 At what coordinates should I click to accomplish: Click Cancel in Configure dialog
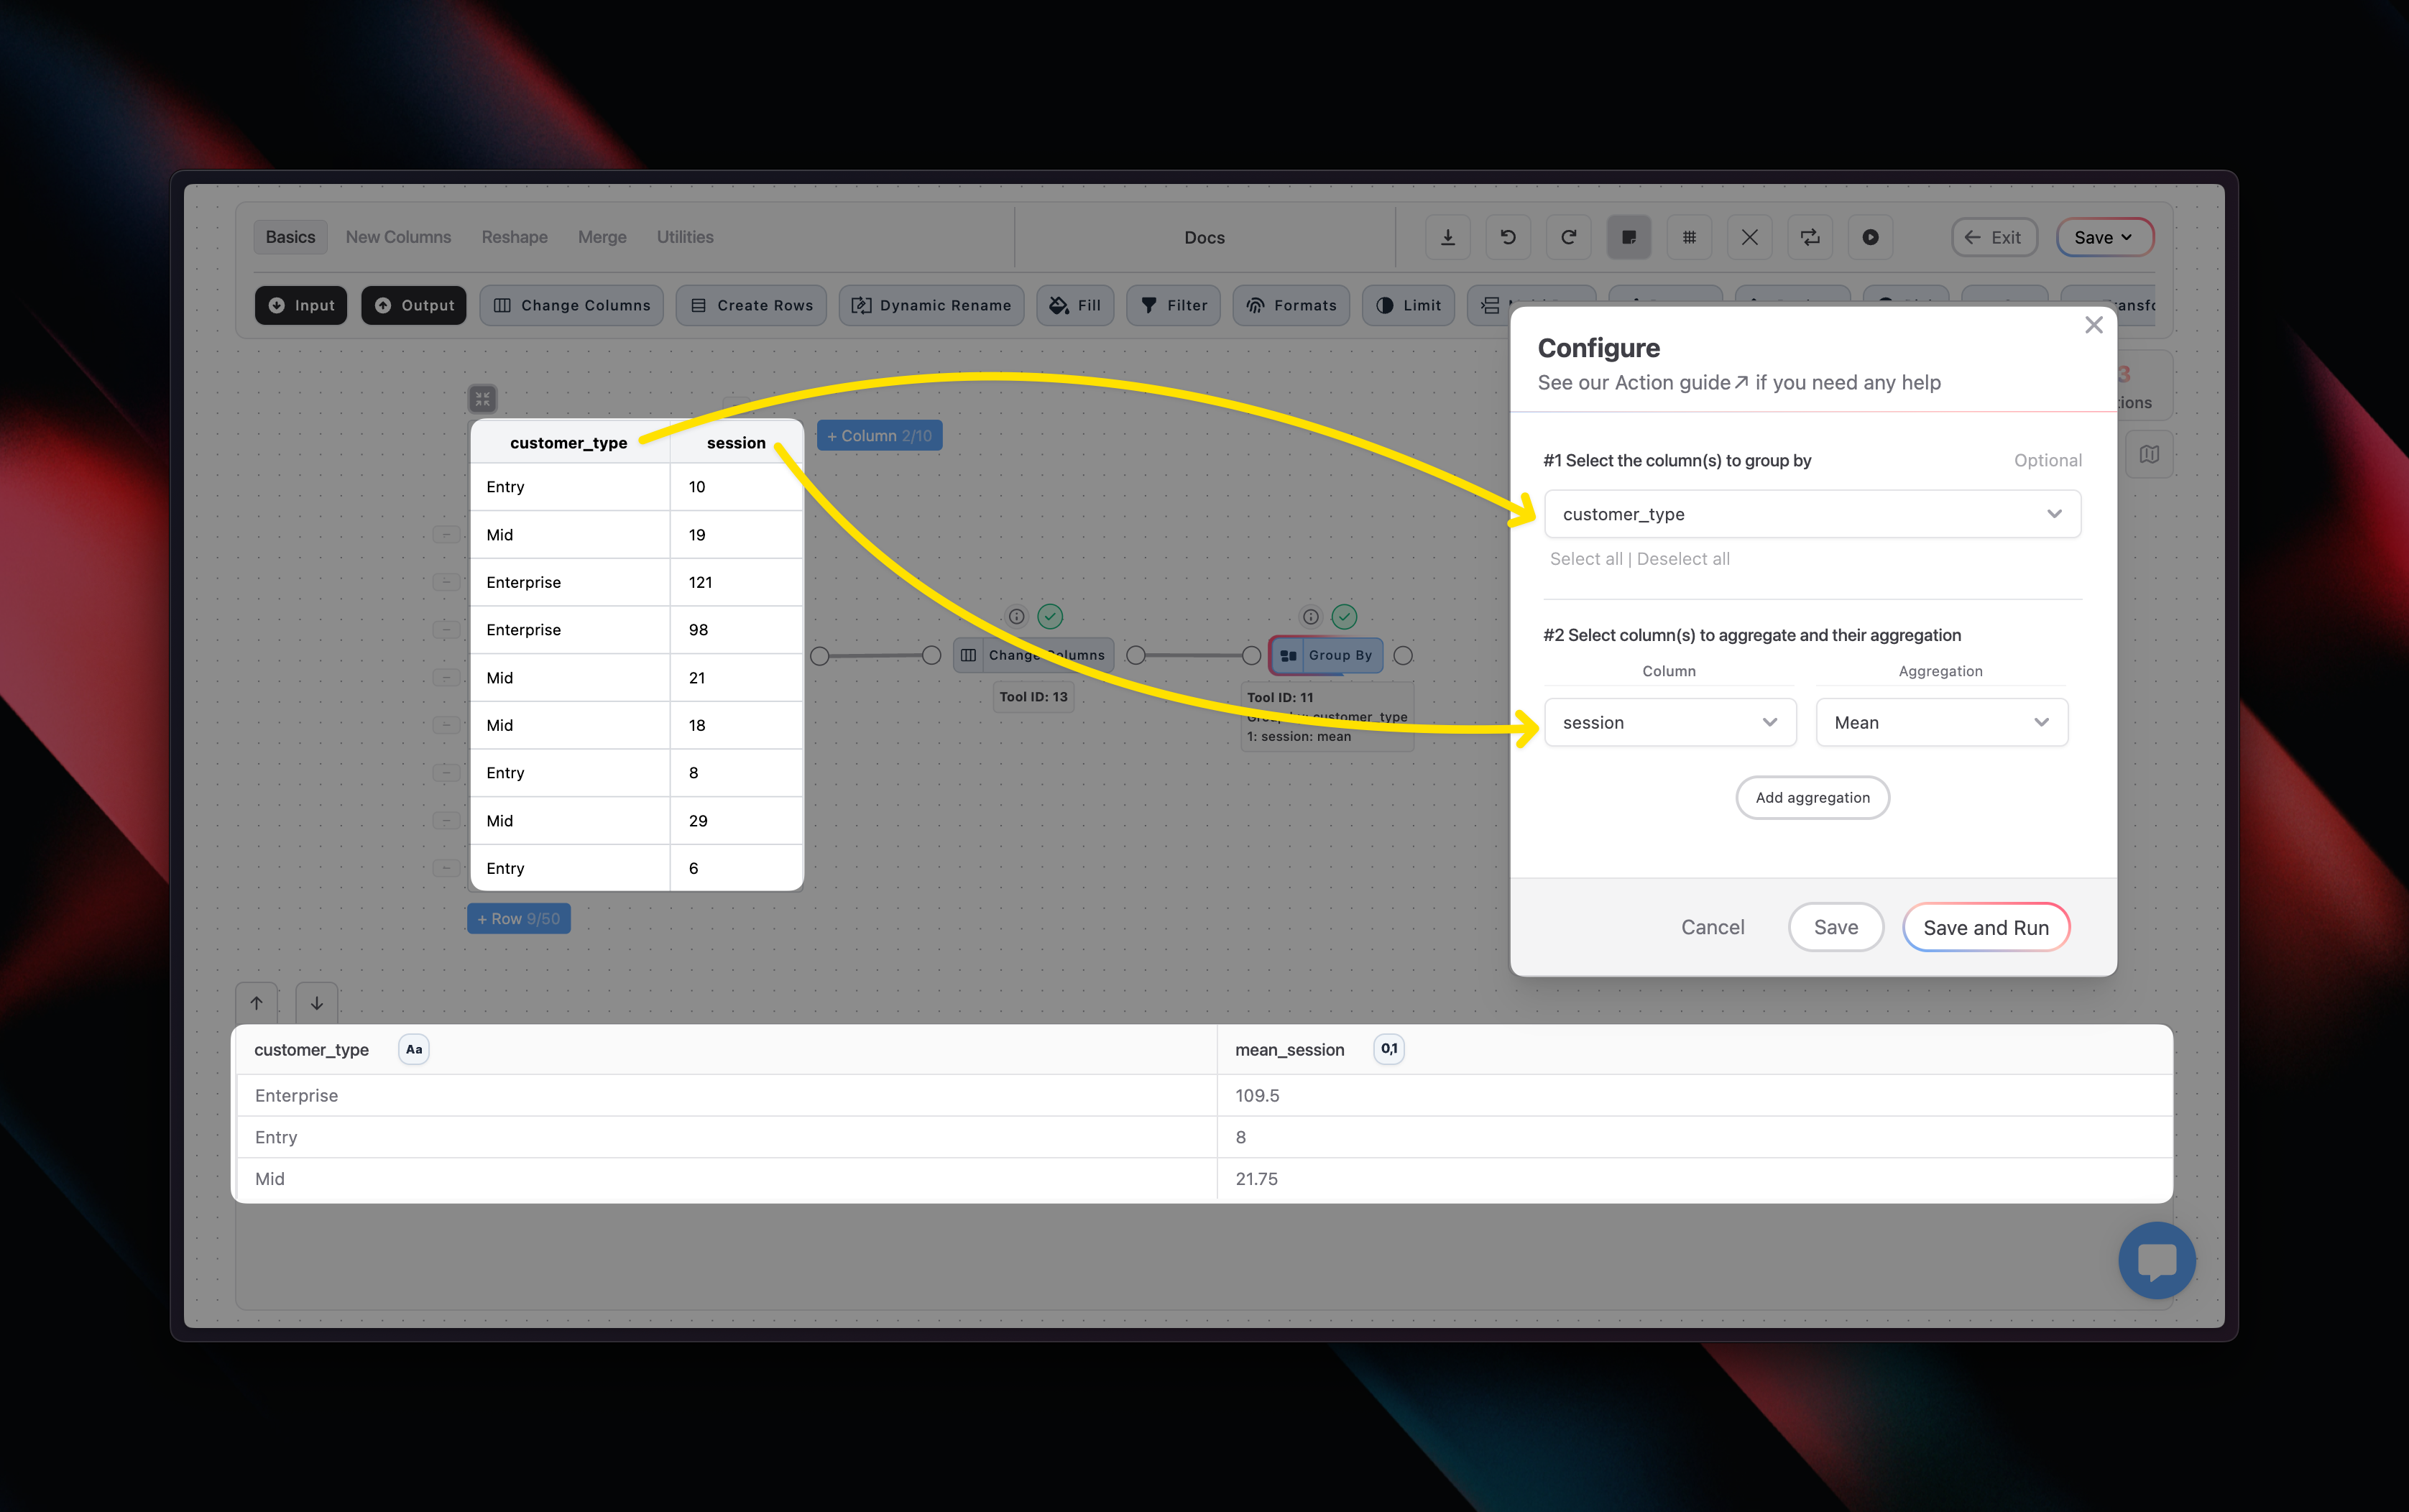click(1712, 927)
